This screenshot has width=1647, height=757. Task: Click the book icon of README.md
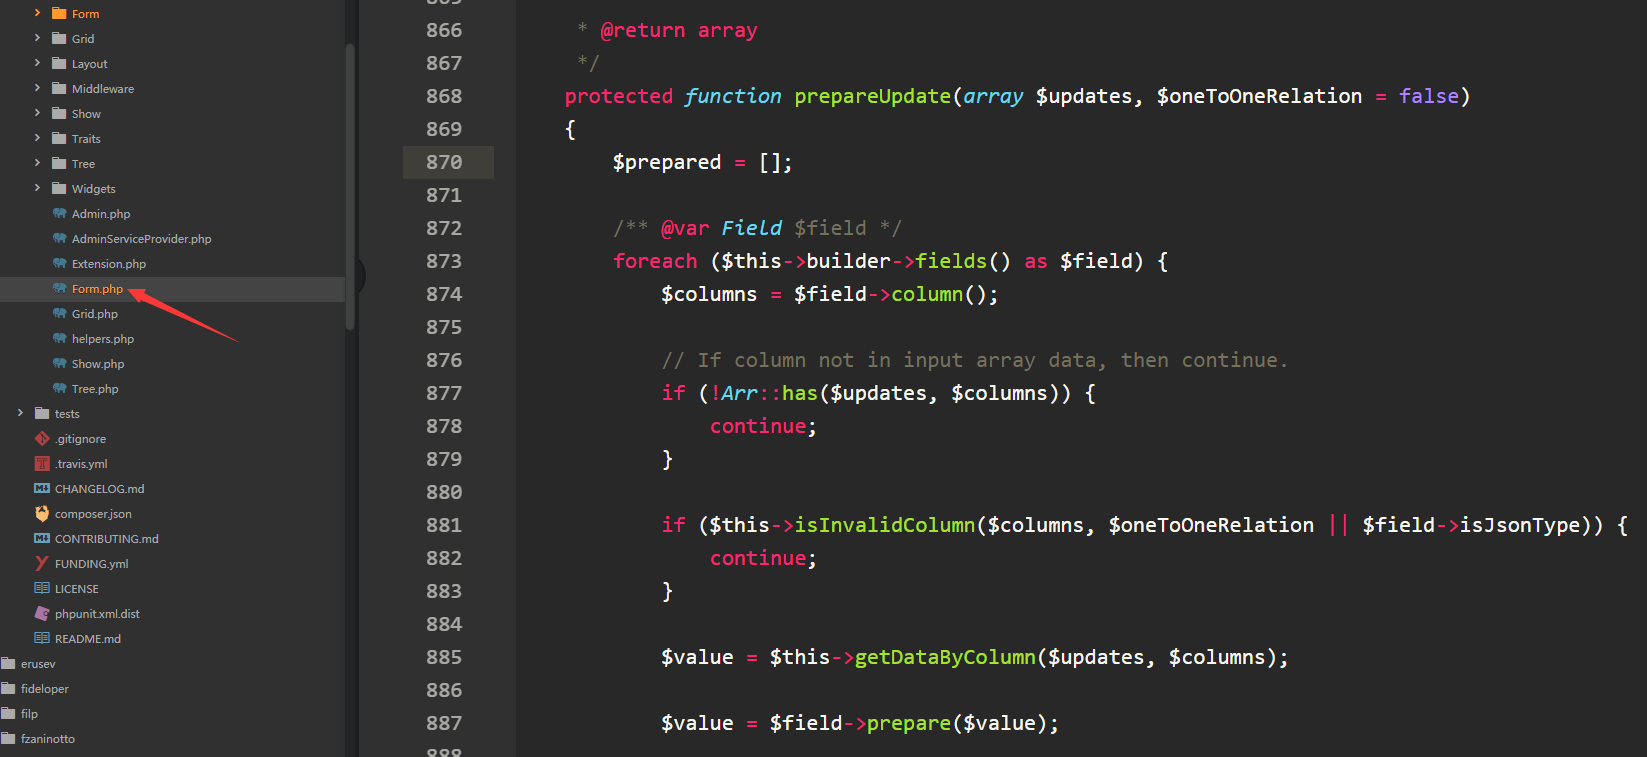click(42, 638)
